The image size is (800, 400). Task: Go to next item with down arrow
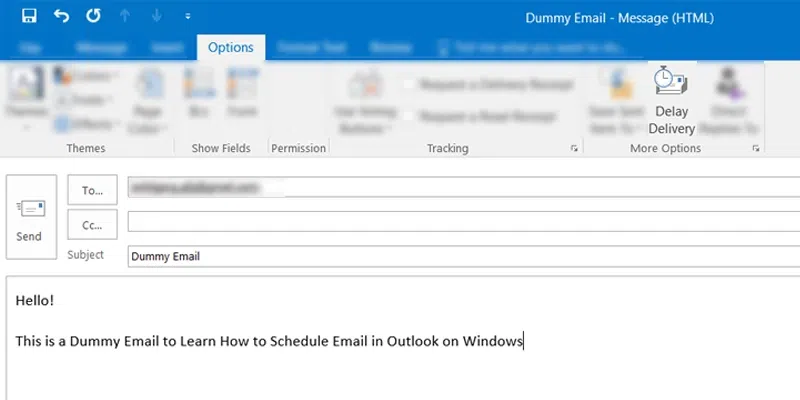[157, 16]
